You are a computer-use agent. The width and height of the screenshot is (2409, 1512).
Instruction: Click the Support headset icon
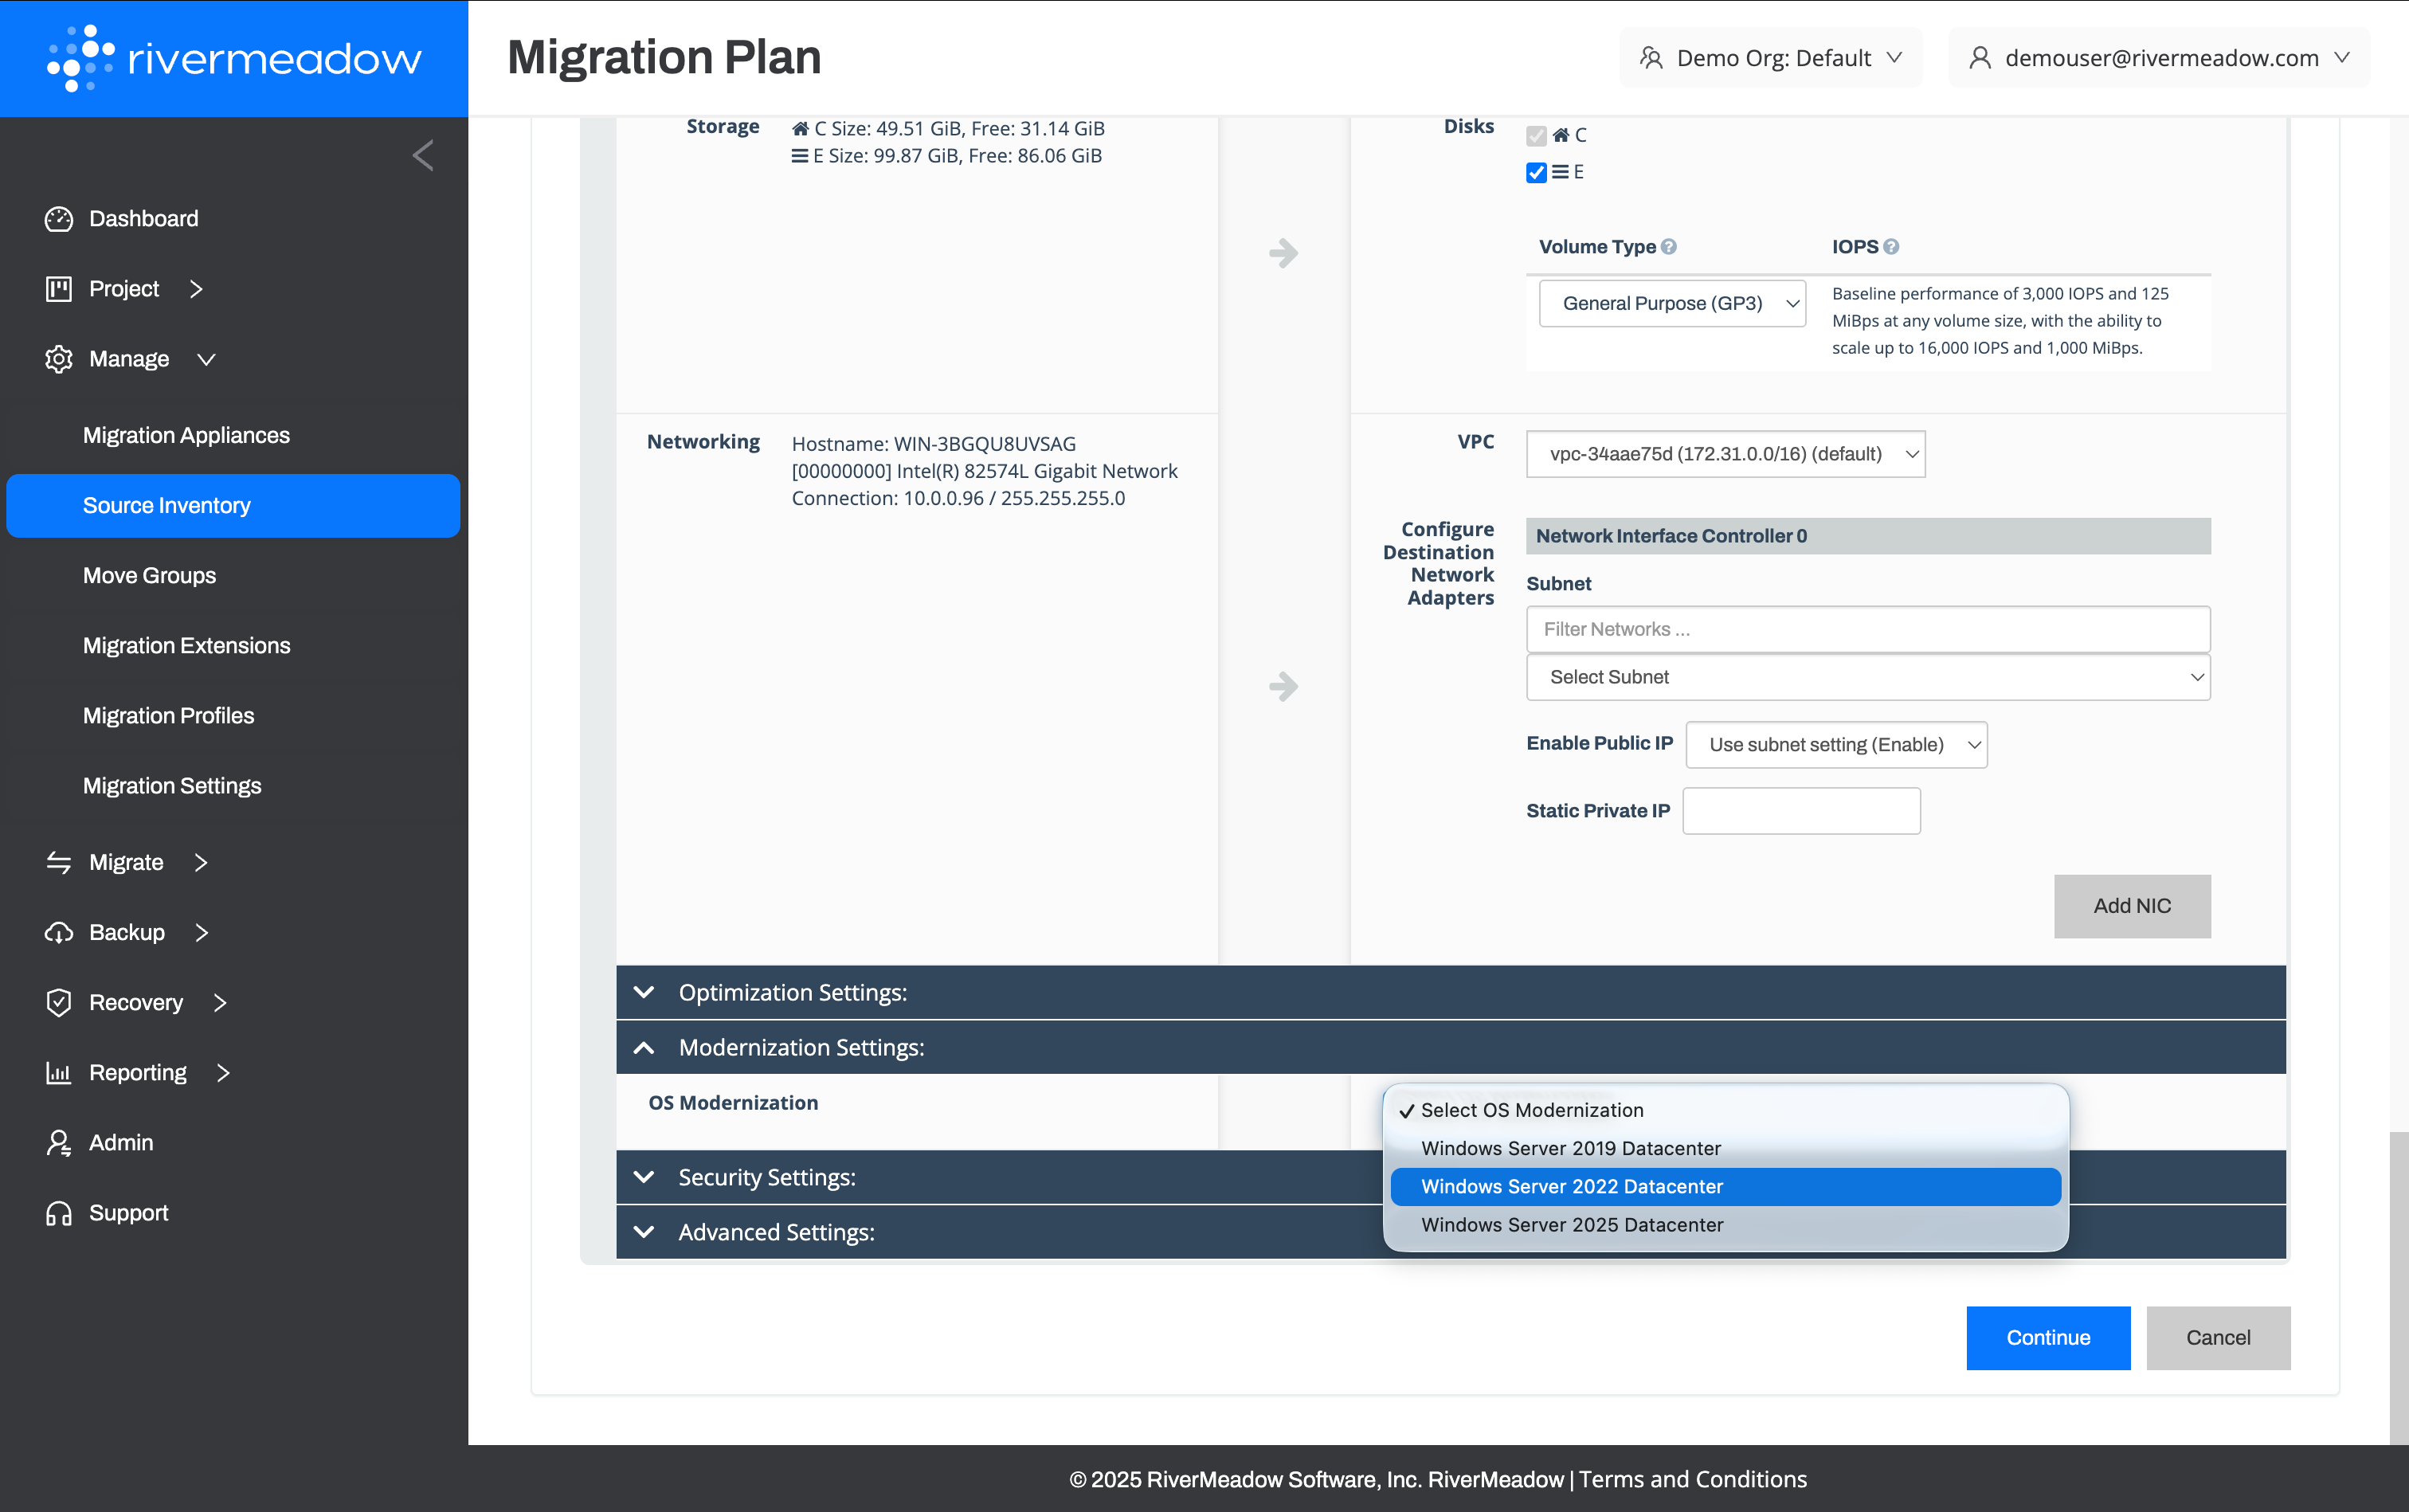(x=58, y=1213)
